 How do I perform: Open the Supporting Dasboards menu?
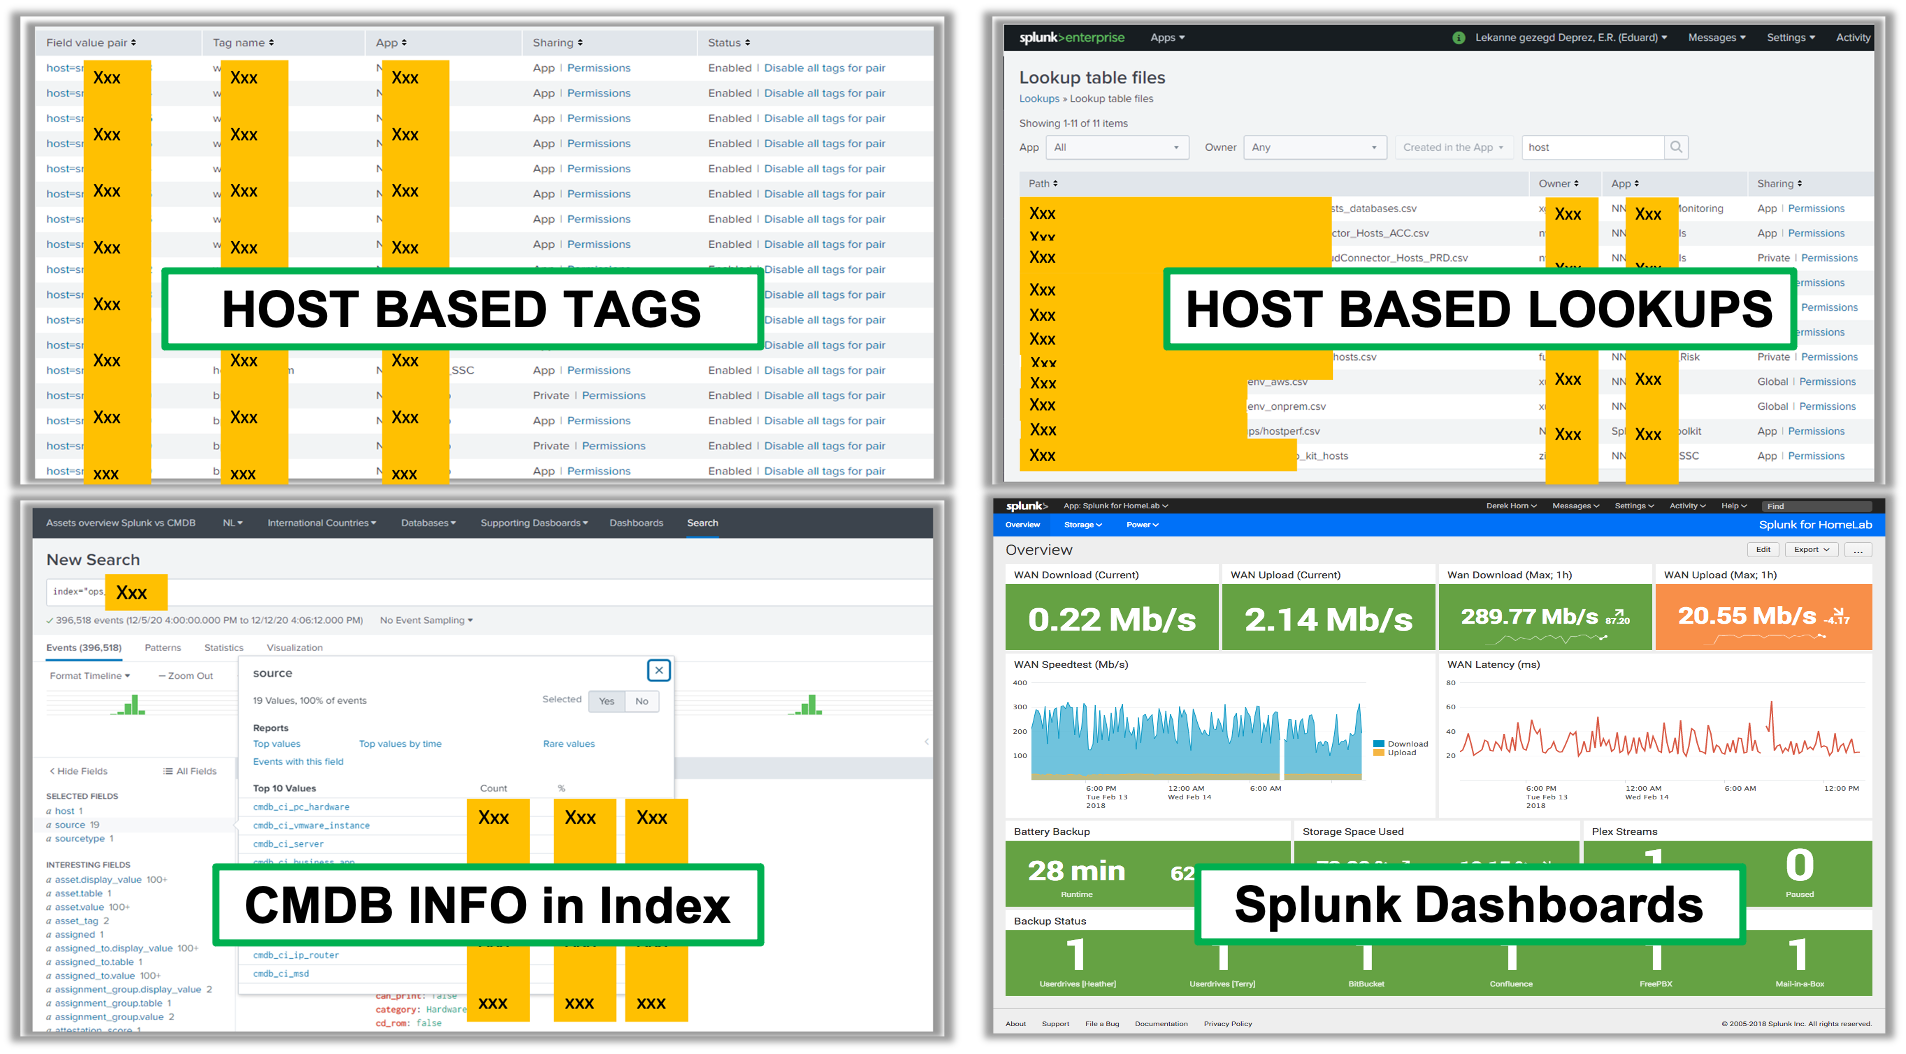point(534,523)
